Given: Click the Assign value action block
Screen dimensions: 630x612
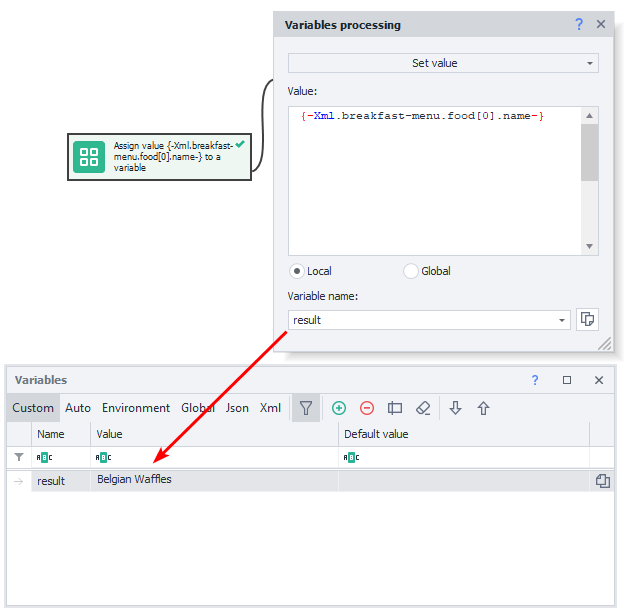Looking at the screenshot, I should pos(160,157).
